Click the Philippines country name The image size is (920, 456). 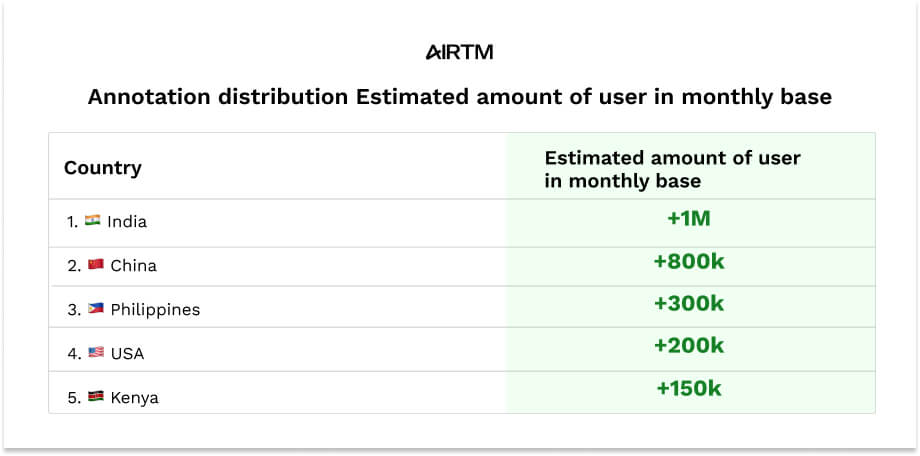click(x=155, y=310)
